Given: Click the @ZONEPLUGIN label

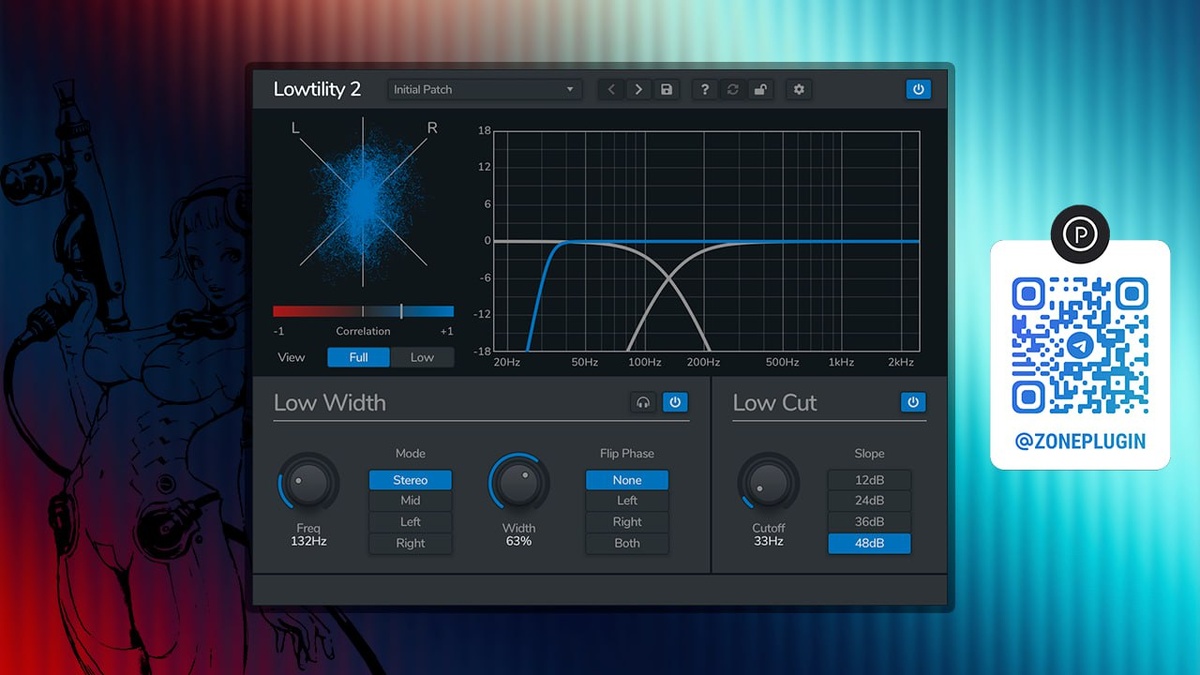Looking at the screenshot, I should [x=1080, y=441].
